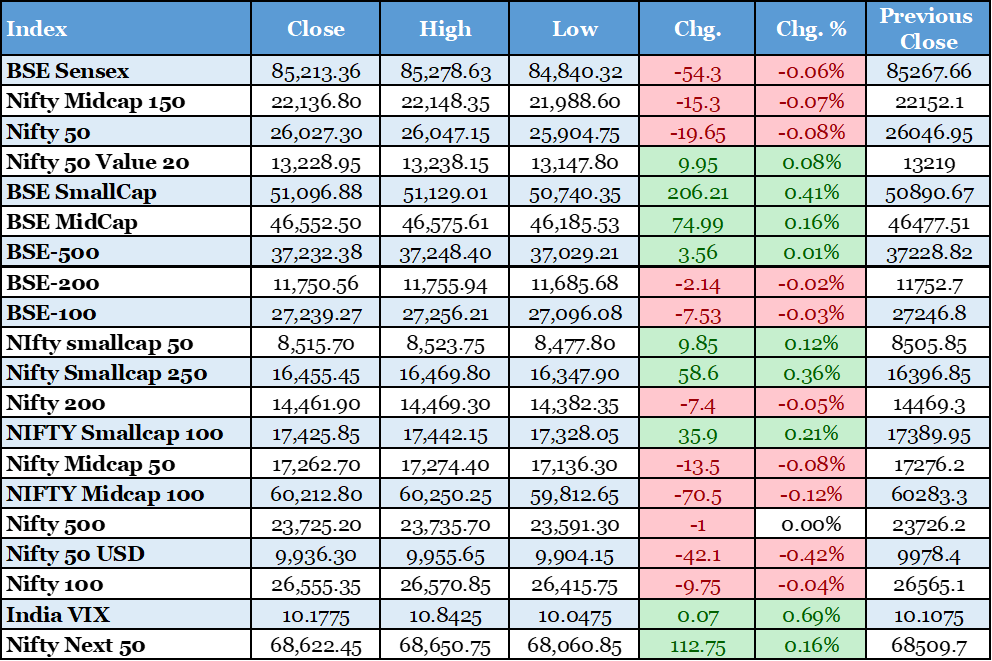Click the Low column header

574,28
